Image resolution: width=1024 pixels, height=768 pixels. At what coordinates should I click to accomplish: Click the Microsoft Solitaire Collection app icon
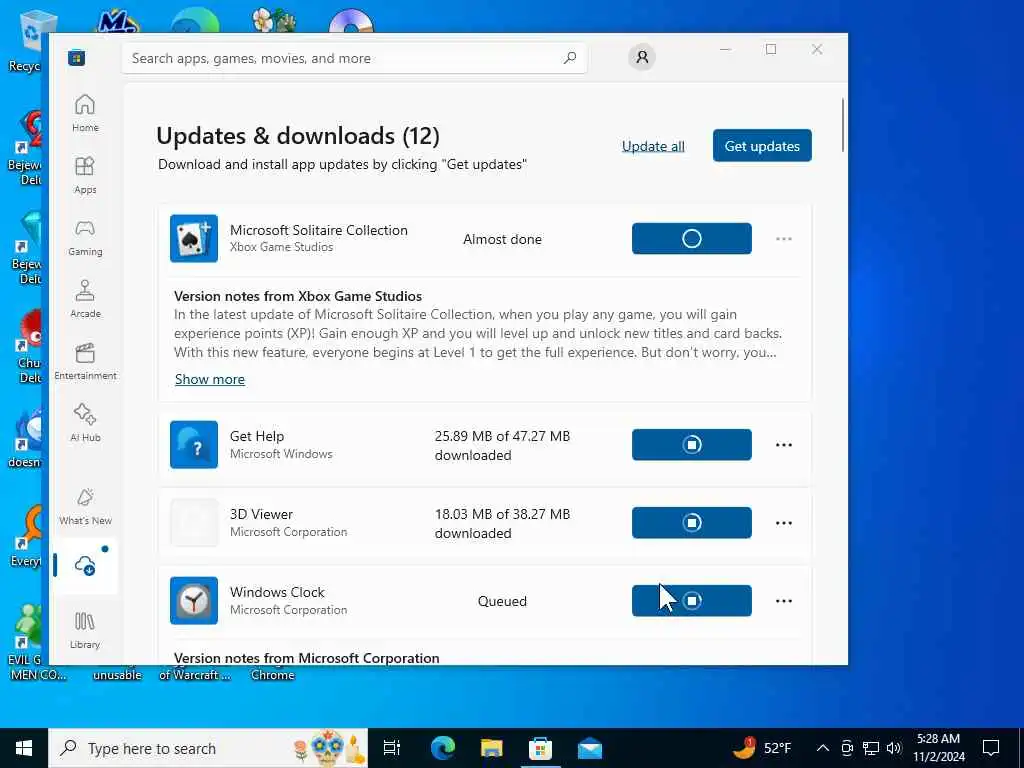click(x=194, y=238)
